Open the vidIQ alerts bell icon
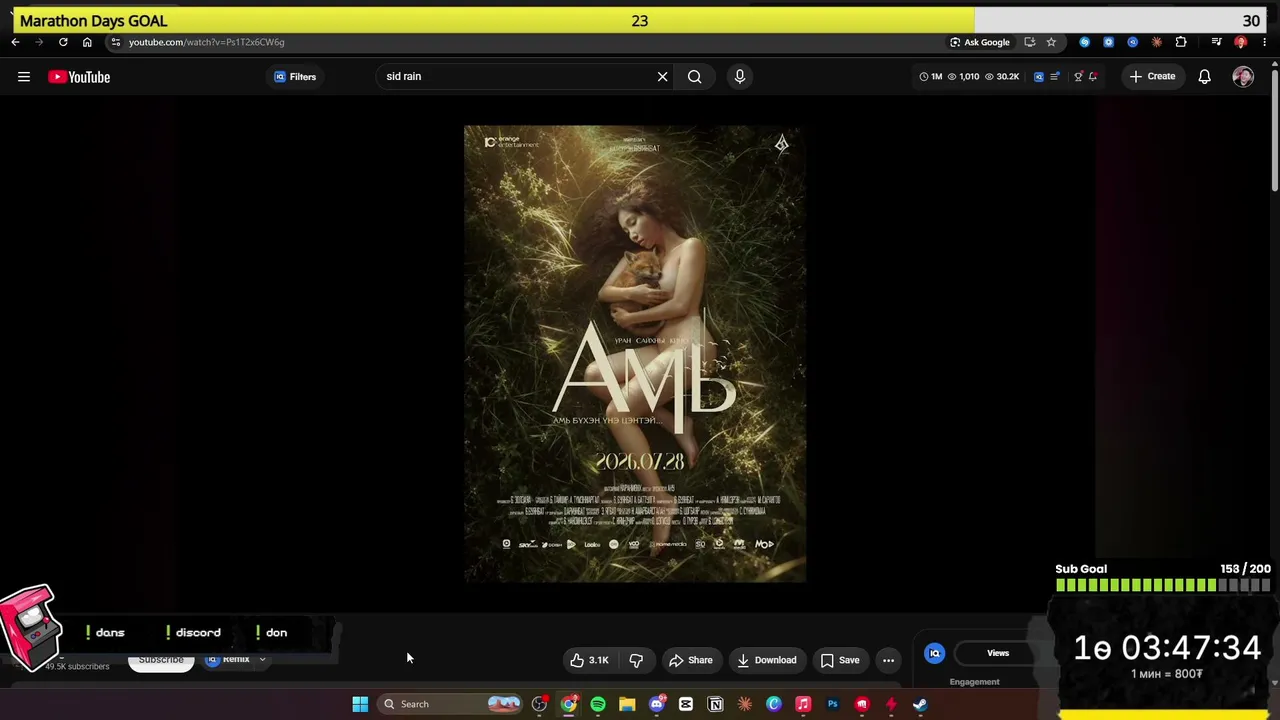 click(1093, 77)
